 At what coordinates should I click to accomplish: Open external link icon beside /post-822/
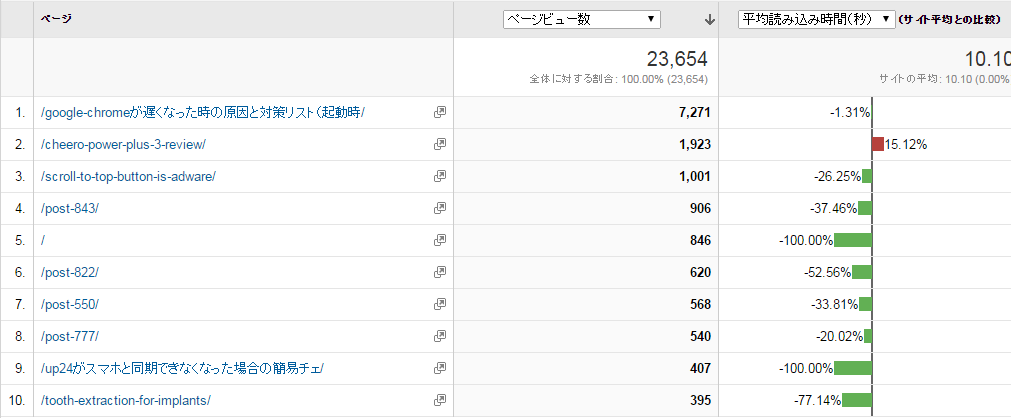tap(439, 273)
